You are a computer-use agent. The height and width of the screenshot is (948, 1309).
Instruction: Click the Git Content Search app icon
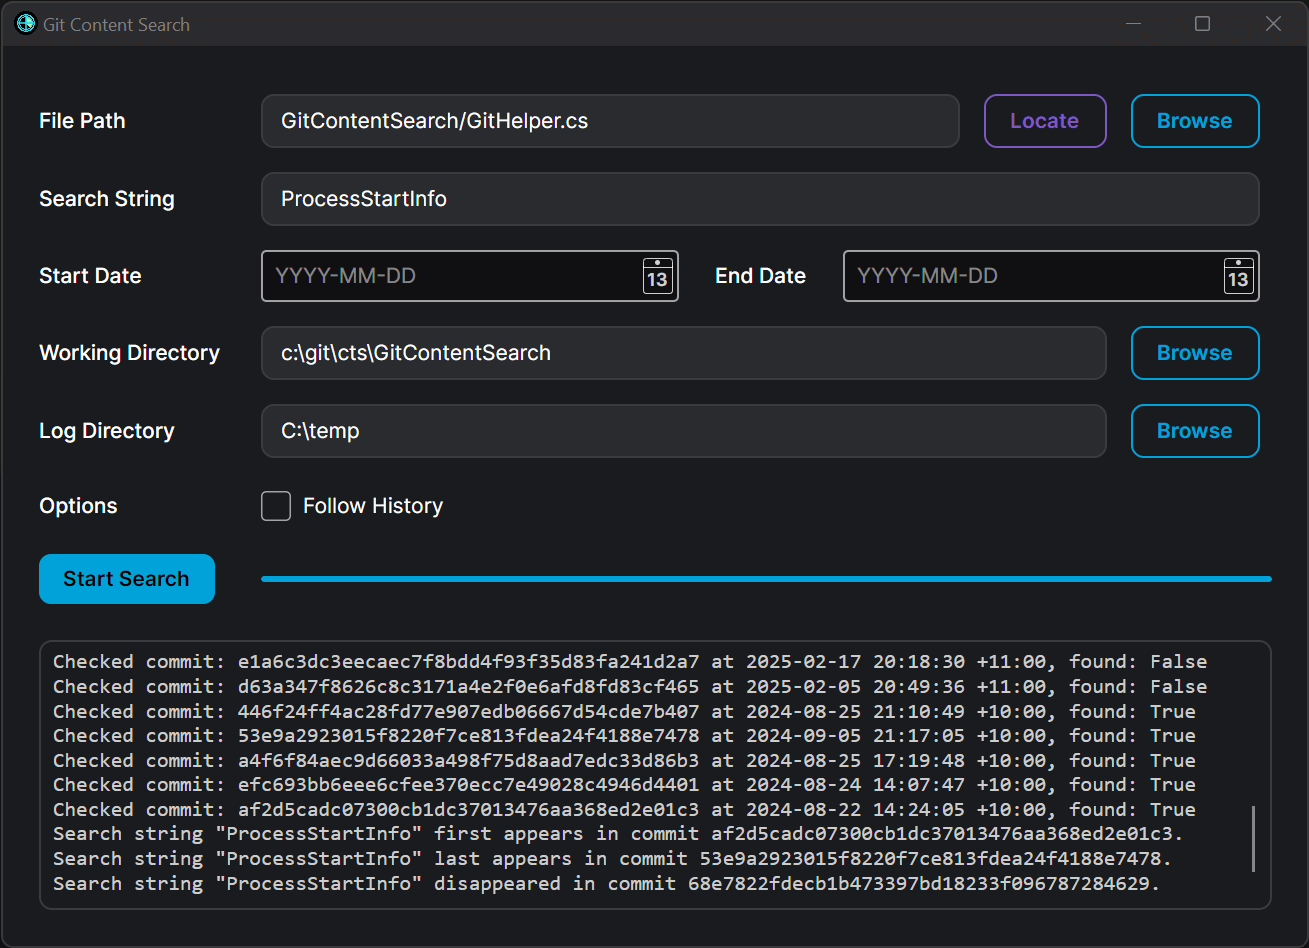26,23
